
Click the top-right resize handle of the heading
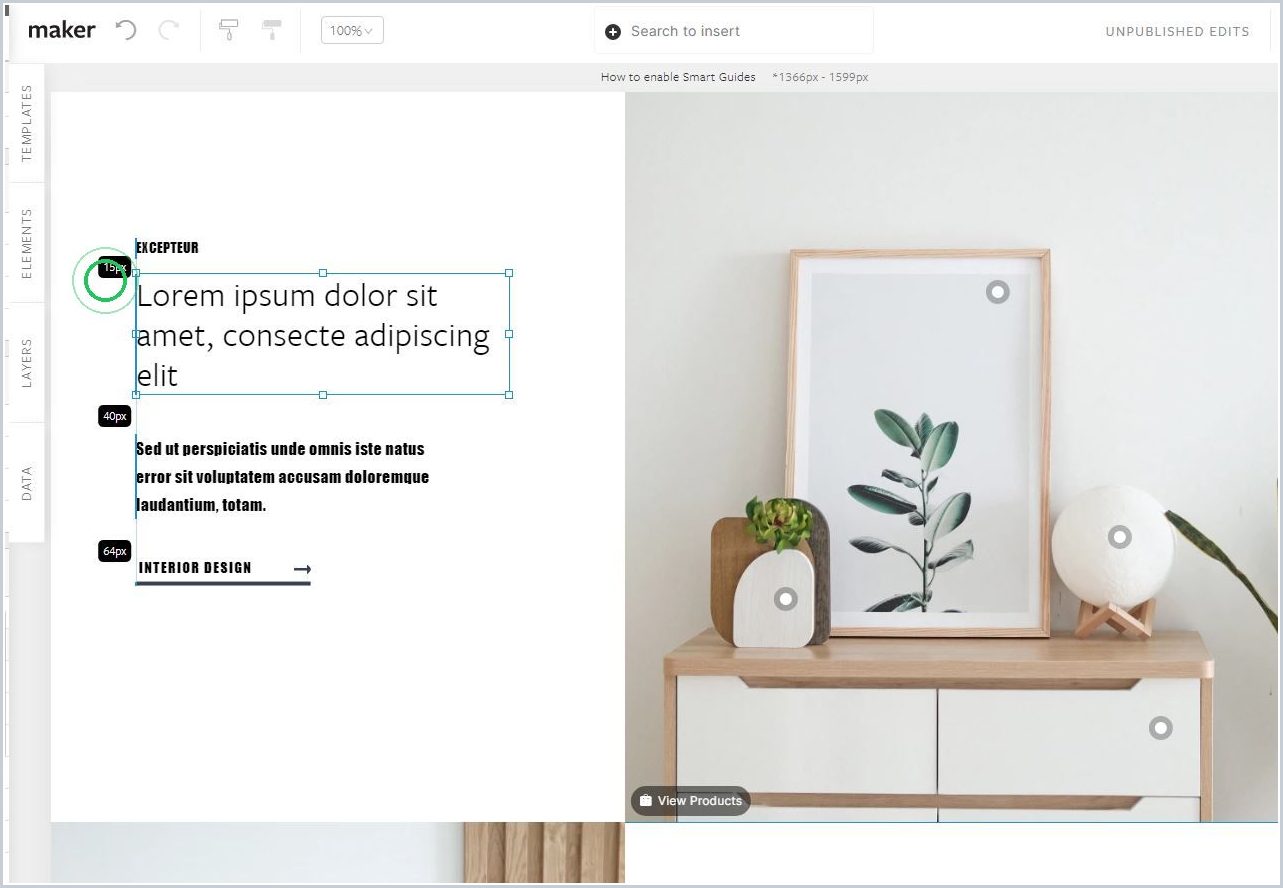(509, 273)
